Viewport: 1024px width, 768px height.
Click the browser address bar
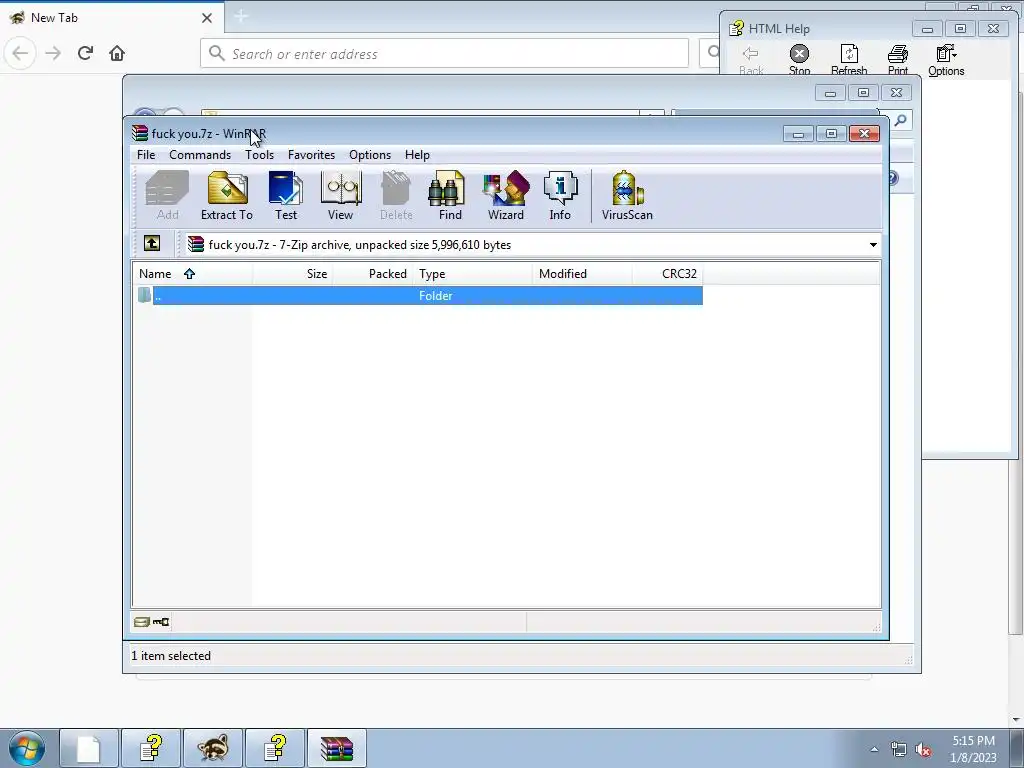[x=444, y=54]
